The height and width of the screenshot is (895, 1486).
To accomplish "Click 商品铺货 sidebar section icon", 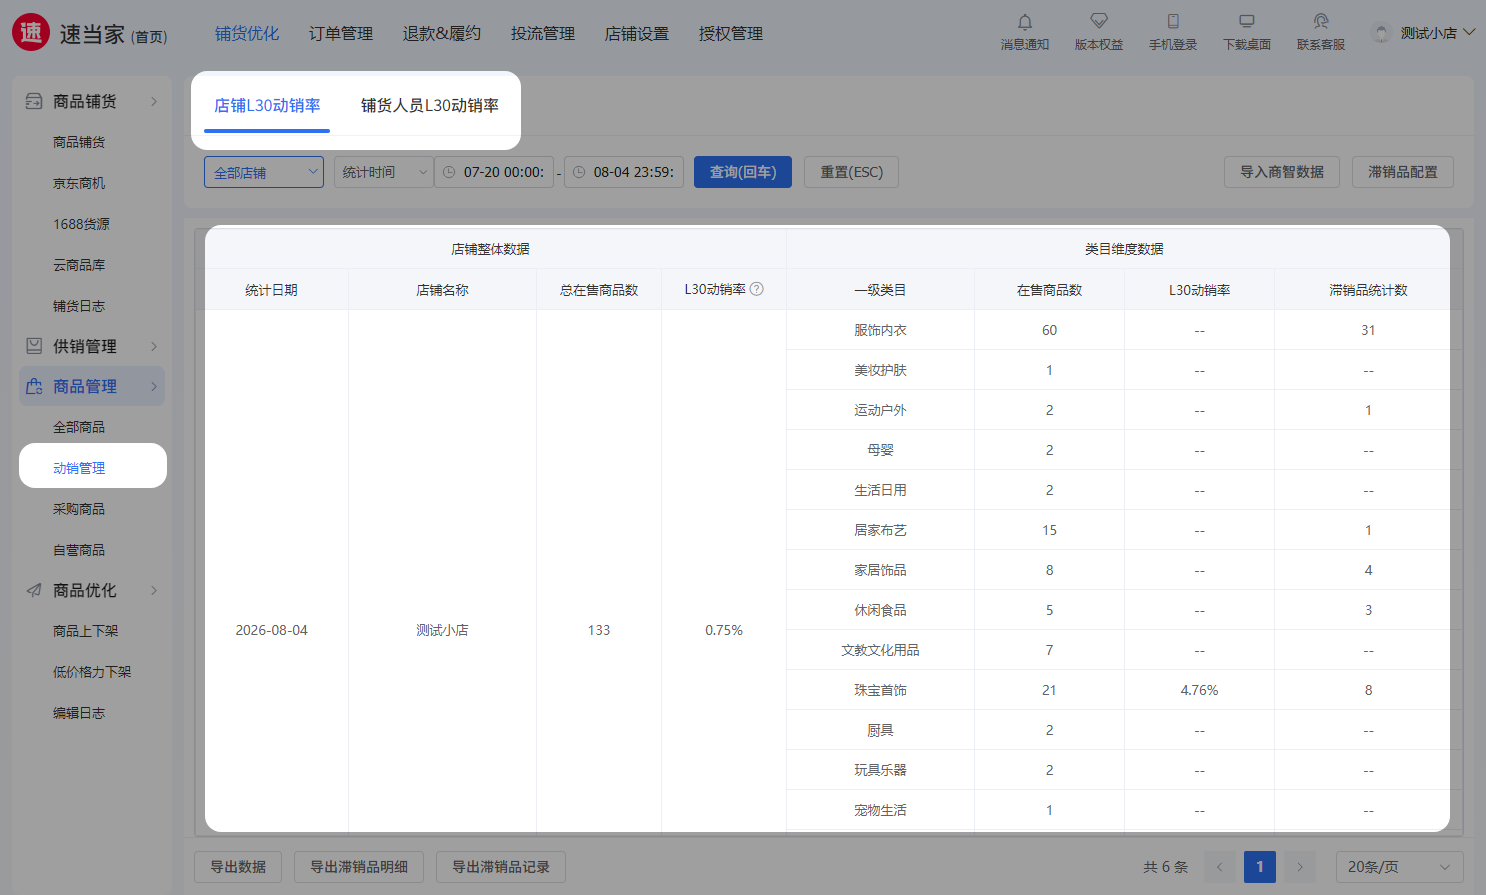I will coord(34,101).
